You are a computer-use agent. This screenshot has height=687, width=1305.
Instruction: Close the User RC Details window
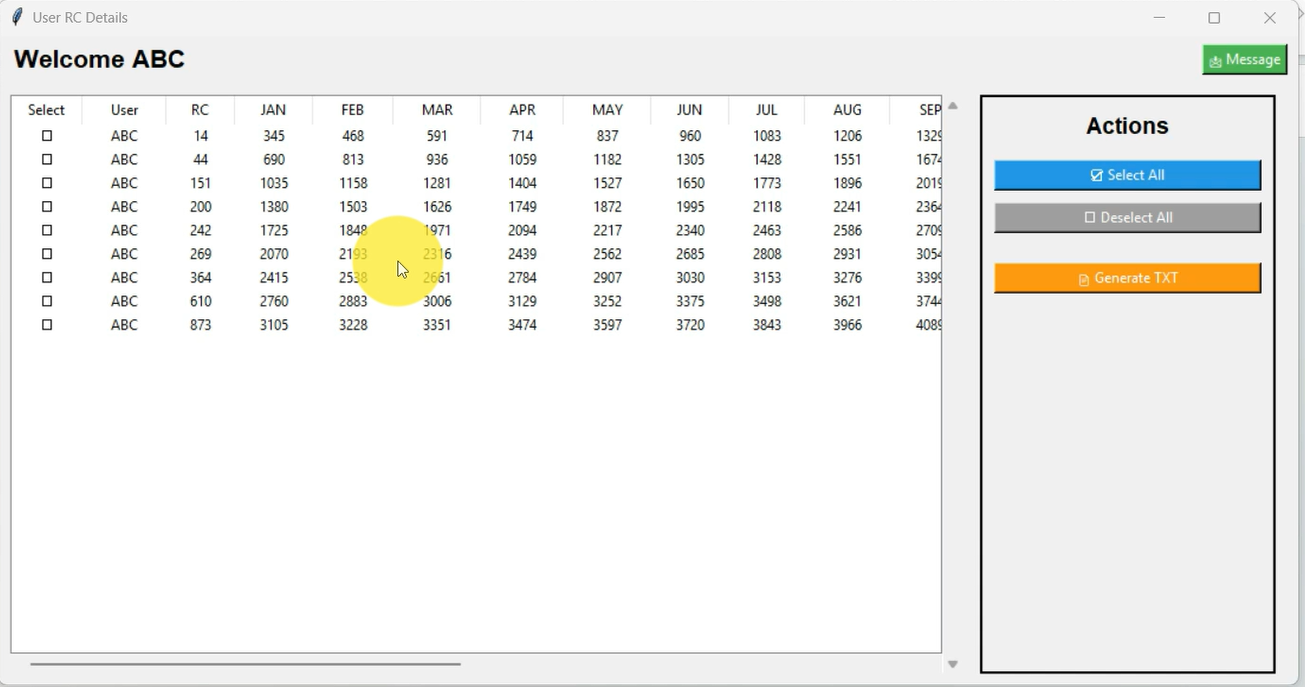tap(1269, 18)
